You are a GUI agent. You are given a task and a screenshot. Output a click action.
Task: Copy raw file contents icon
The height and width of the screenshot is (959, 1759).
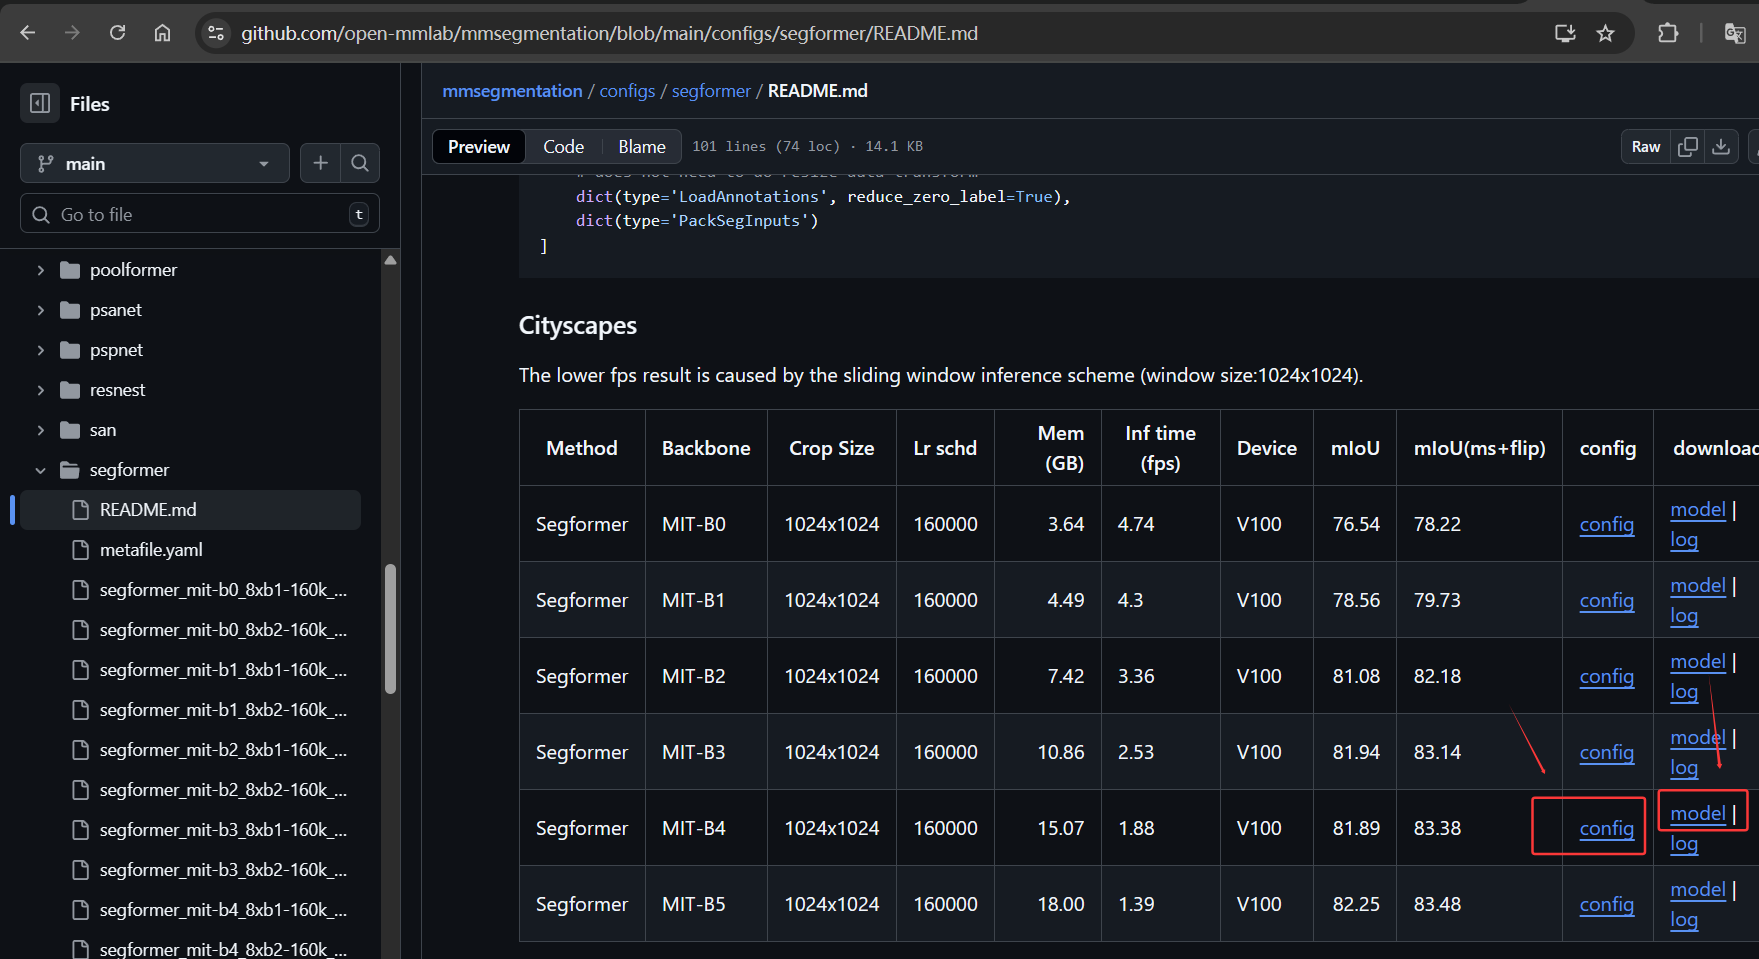[x=1688, y=147]
